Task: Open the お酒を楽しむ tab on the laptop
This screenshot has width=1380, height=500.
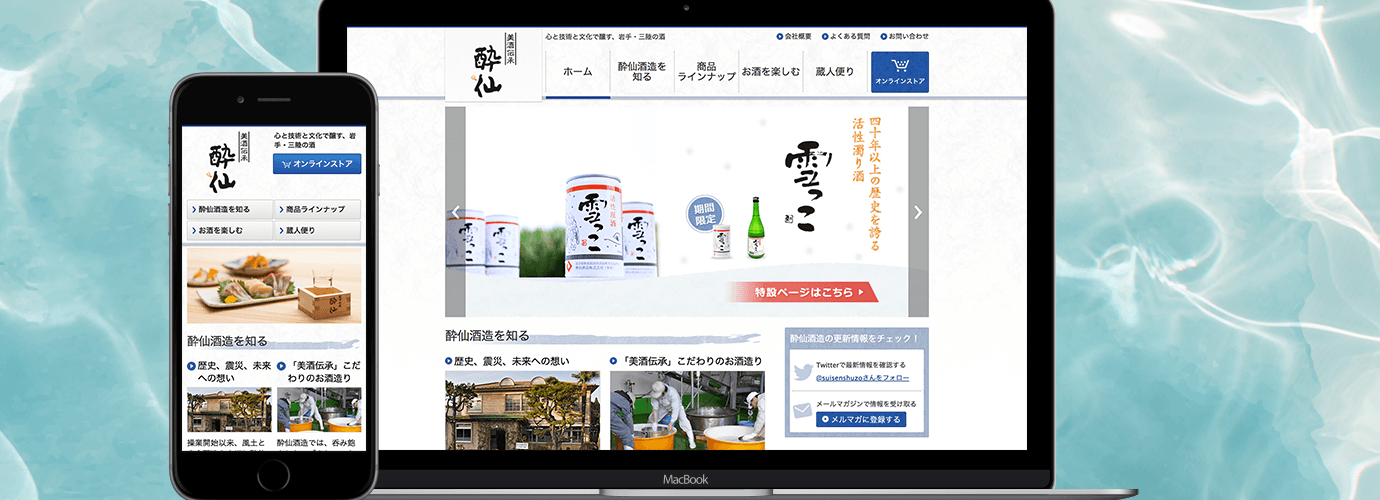Action: 770,72
